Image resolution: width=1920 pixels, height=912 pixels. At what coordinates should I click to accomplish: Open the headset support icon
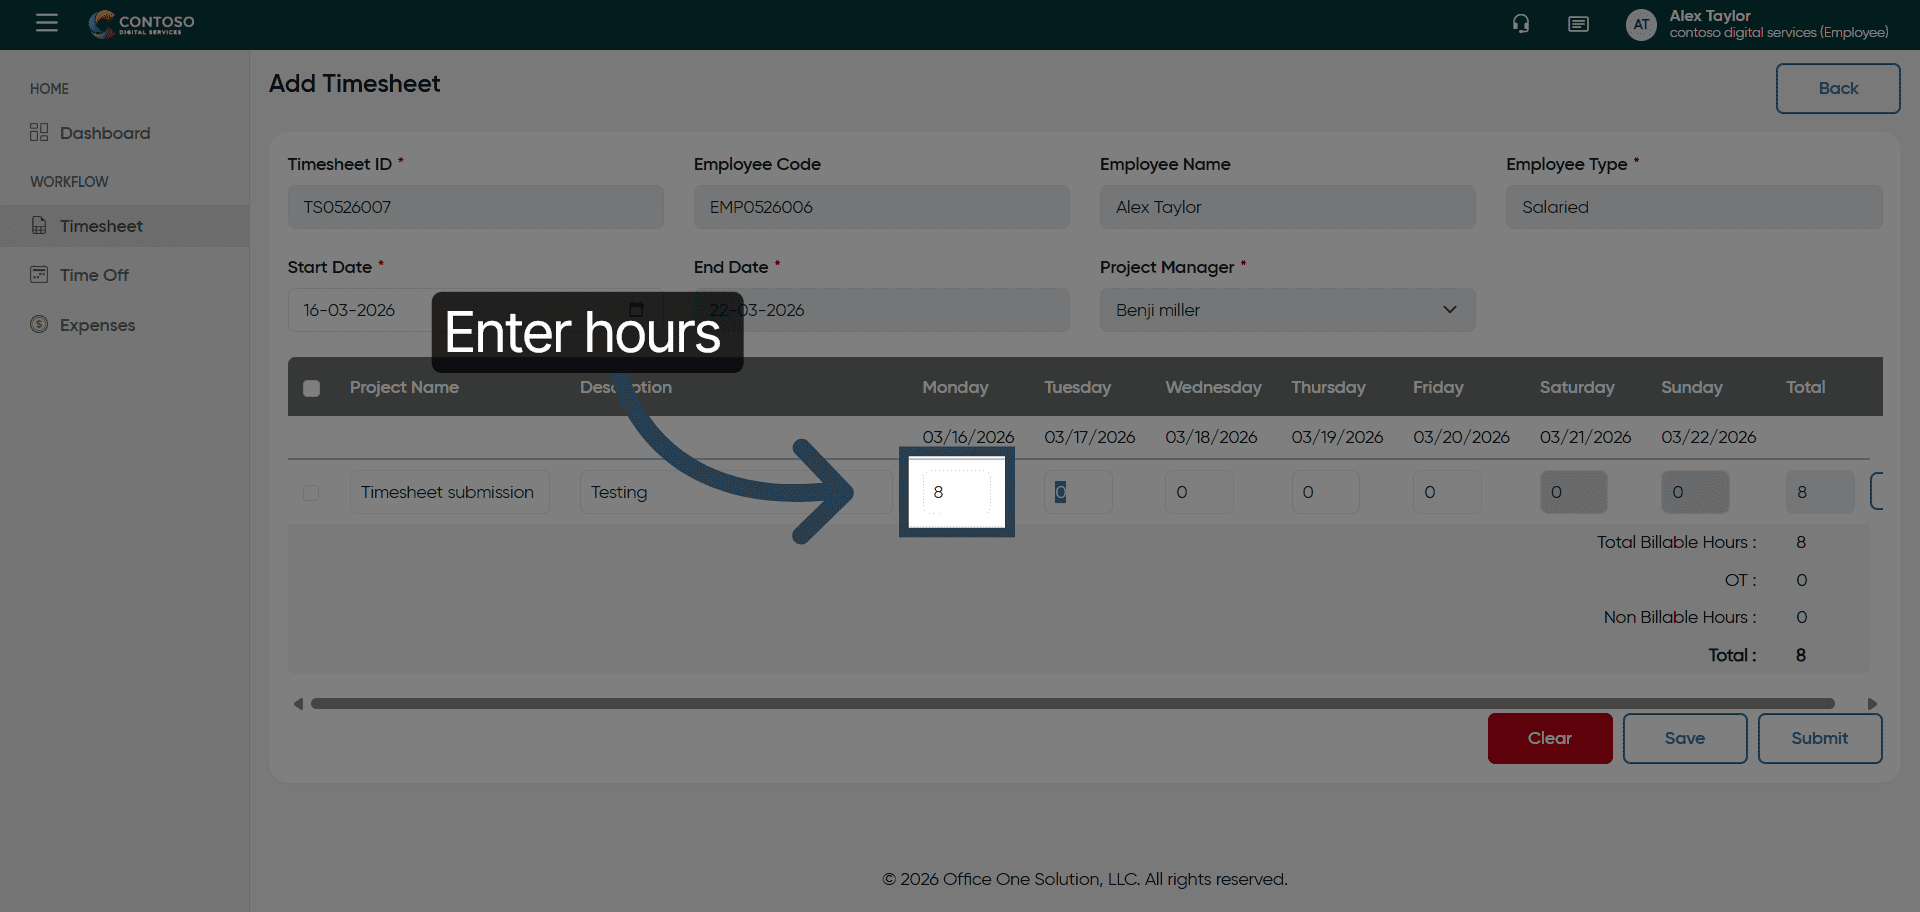coord(1521,24)
